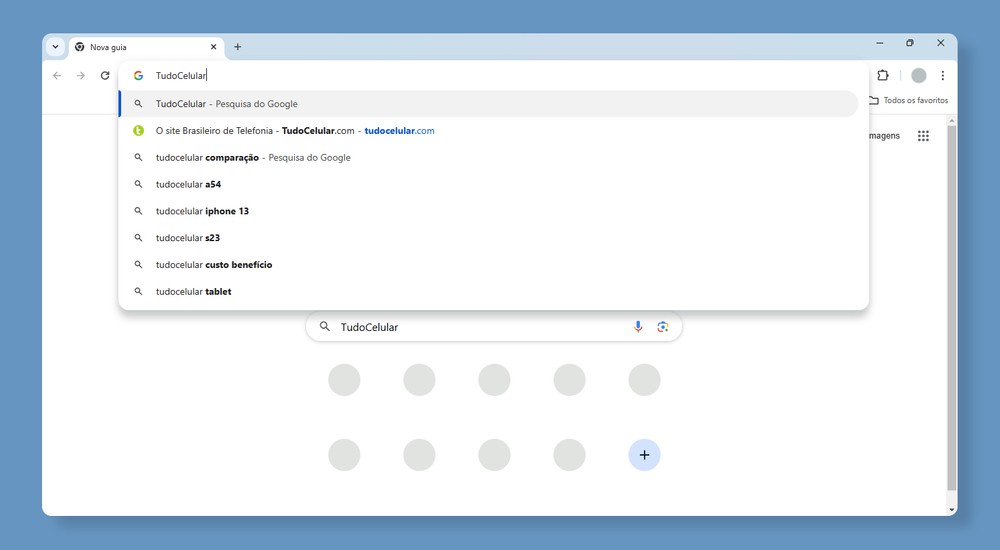Screen dimensions: 1000x550
Task: Open the Extensions puzzle icon
Action: coord(883,76)
